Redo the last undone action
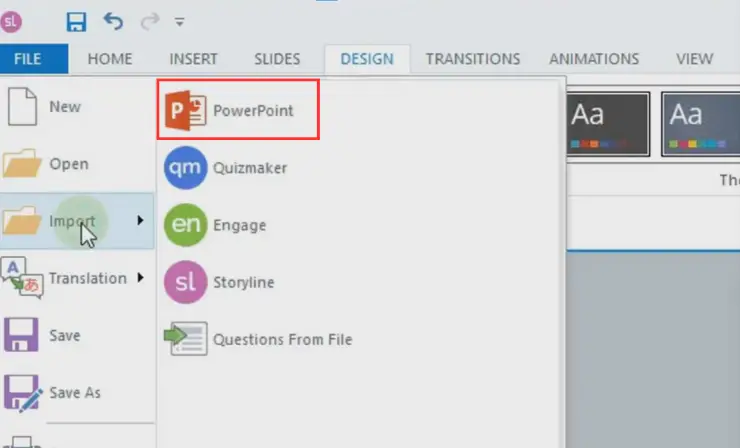This screenshot has width=740, height=448. coord(150,22)
